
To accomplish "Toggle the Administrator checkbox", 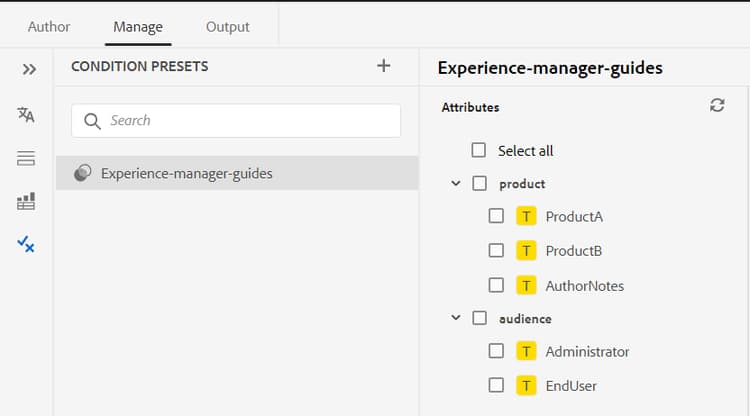I will click(496, 351).
